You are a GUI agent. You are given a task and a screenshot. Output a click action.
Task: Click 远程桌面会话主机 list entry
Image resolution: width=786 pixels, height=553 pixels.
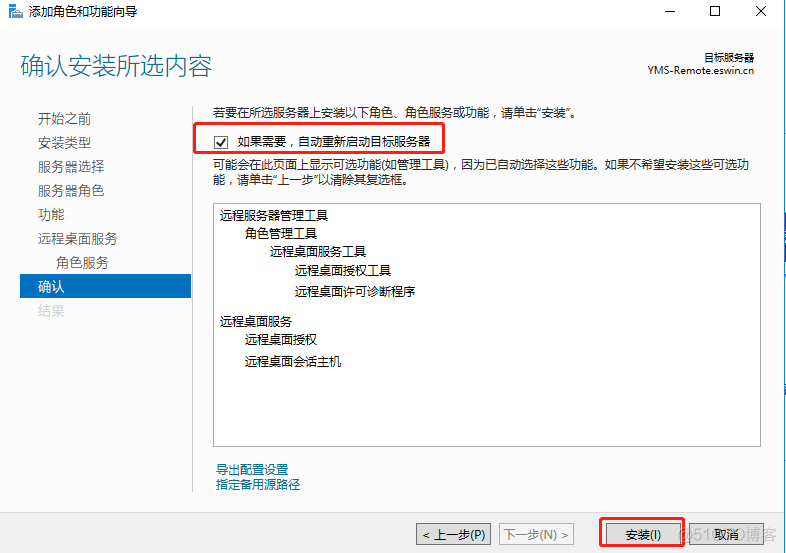tap(293, 361)
